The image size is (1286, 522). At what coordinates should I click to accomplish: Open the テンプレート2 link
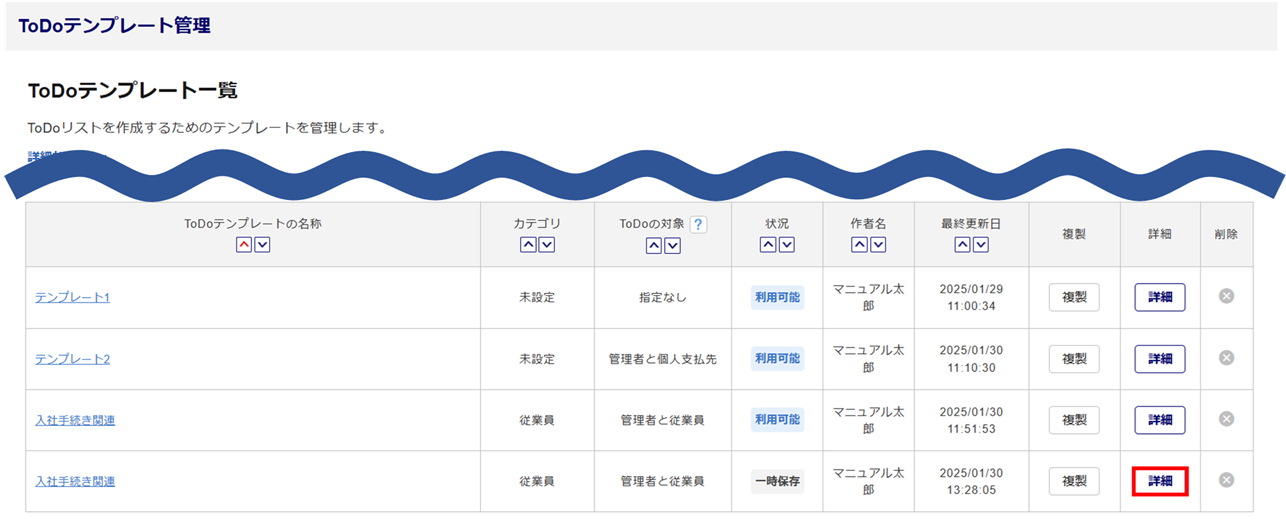click(72, 359)
